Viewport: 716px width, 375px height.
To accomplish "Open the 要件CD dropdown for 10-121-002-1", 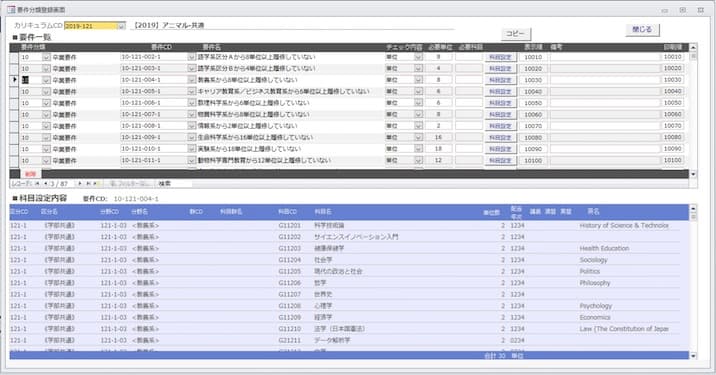I will point(191,57).
